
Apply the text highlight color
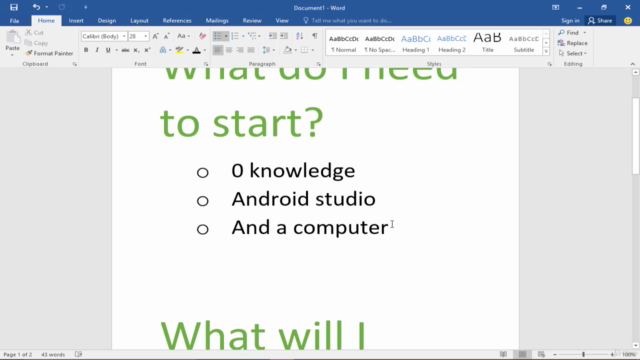click(x=179, y=50)
